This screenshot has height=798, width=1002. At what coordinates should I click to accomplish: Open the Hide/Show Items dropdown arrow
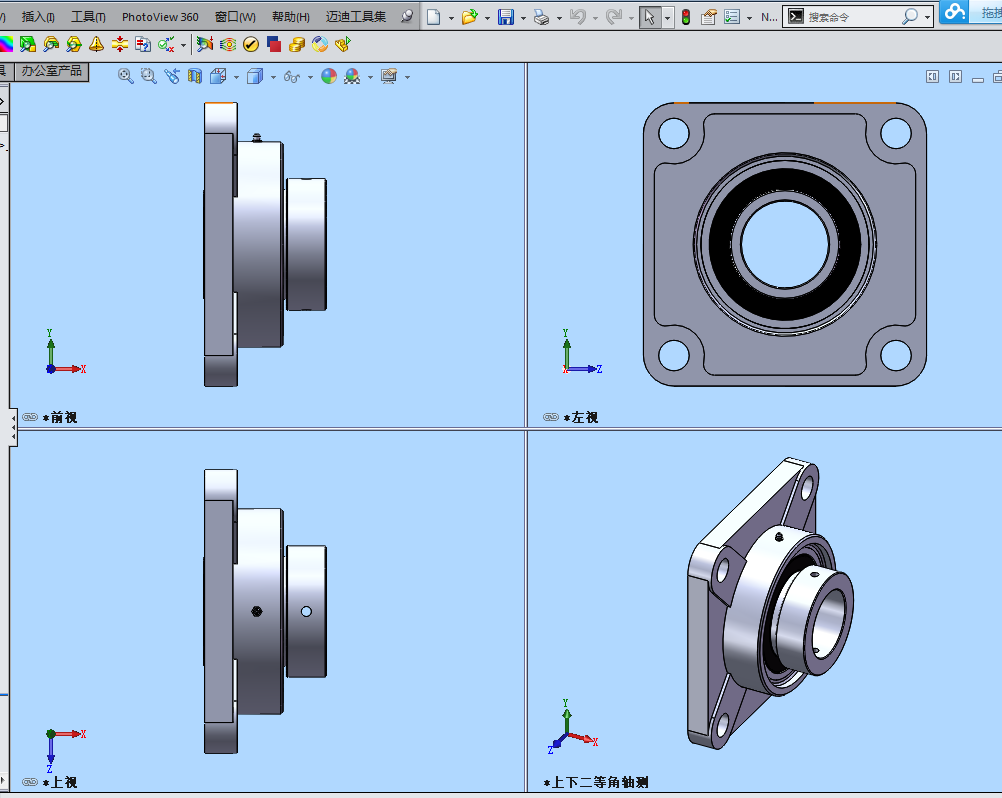[310, 77]
